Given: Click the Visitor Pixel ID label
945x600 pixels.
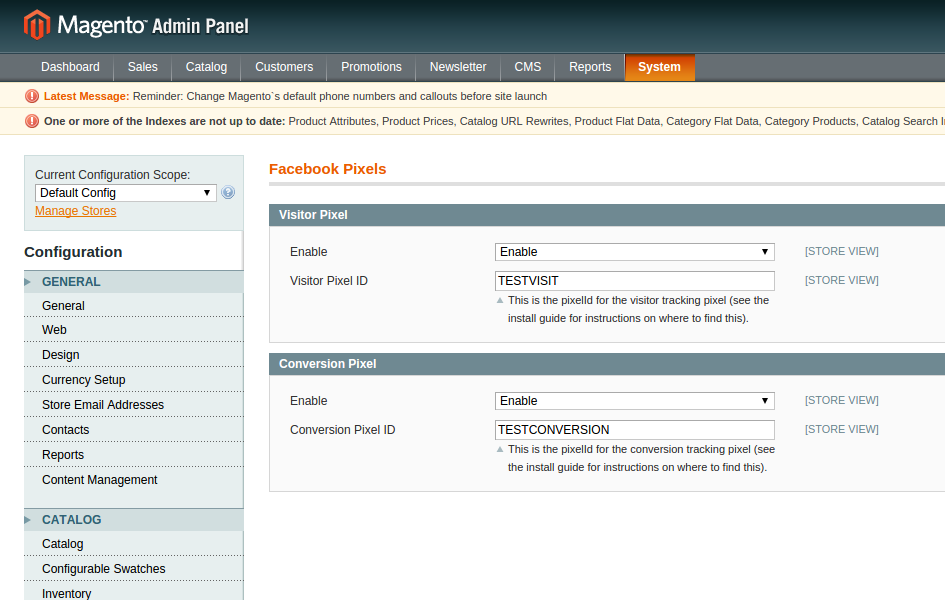Looking at the screenshot, I should click(x=328, y=281).
